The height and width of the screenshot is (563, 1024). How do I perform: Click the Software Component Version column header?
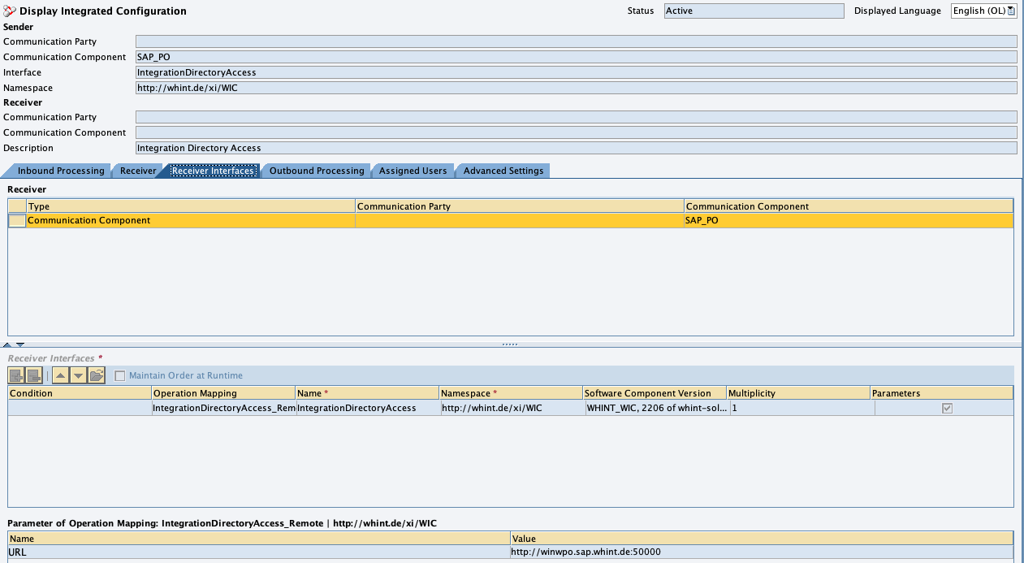pos(654,393)
